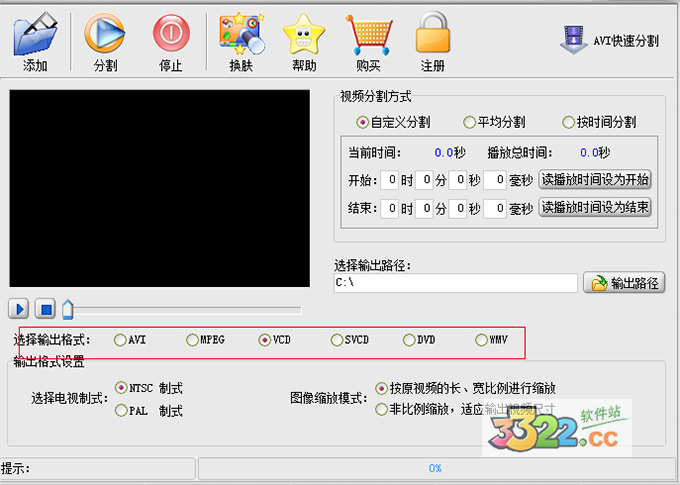Viewport: 680px width, 485px height.
Task: Click the 0% progress bar
Action: tap(436, 469)
